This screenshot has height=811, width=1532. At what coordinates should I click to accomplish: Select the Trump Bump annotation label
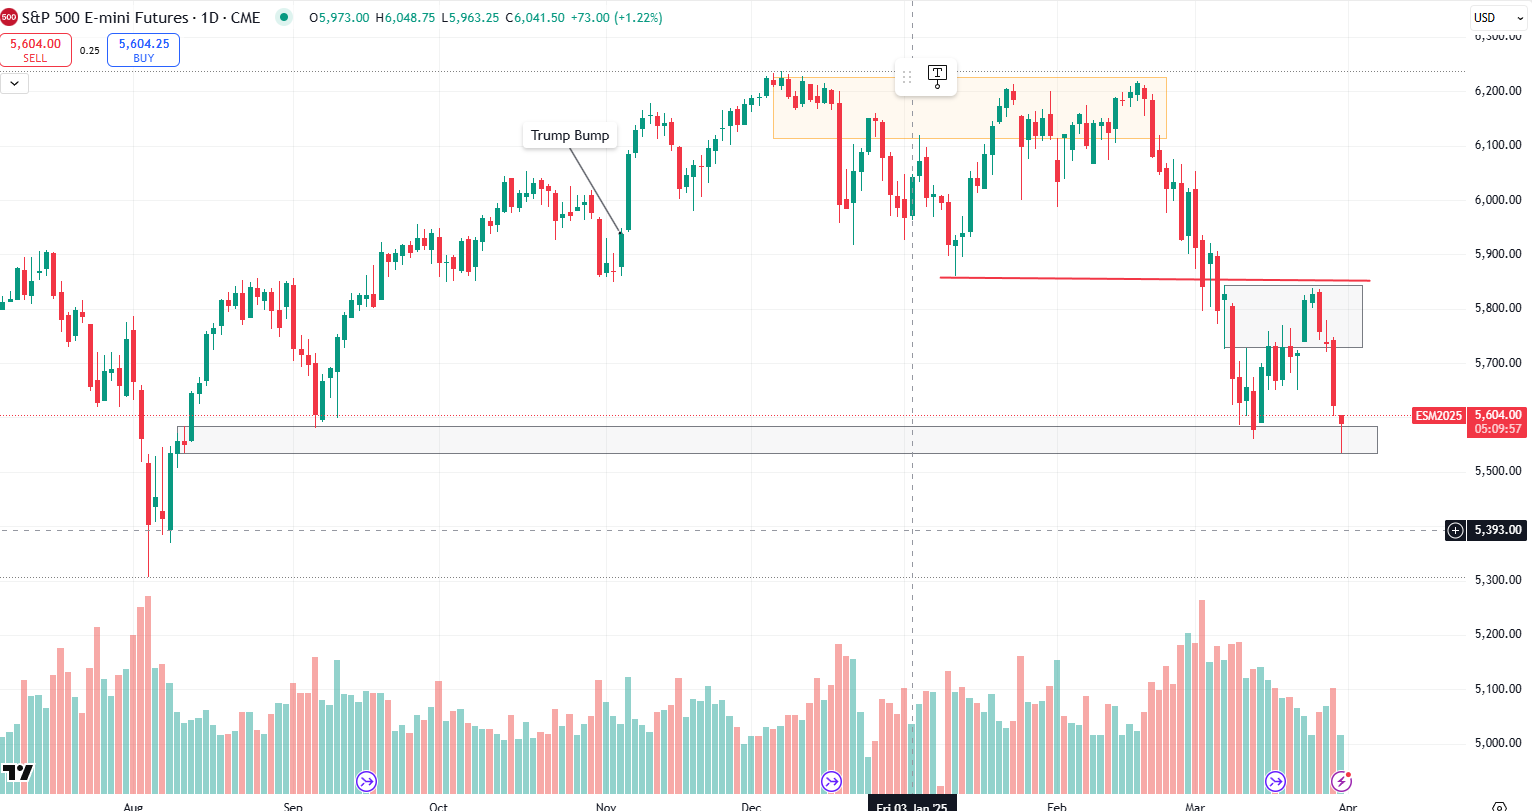pyautogui.click(x=570, y=136)
